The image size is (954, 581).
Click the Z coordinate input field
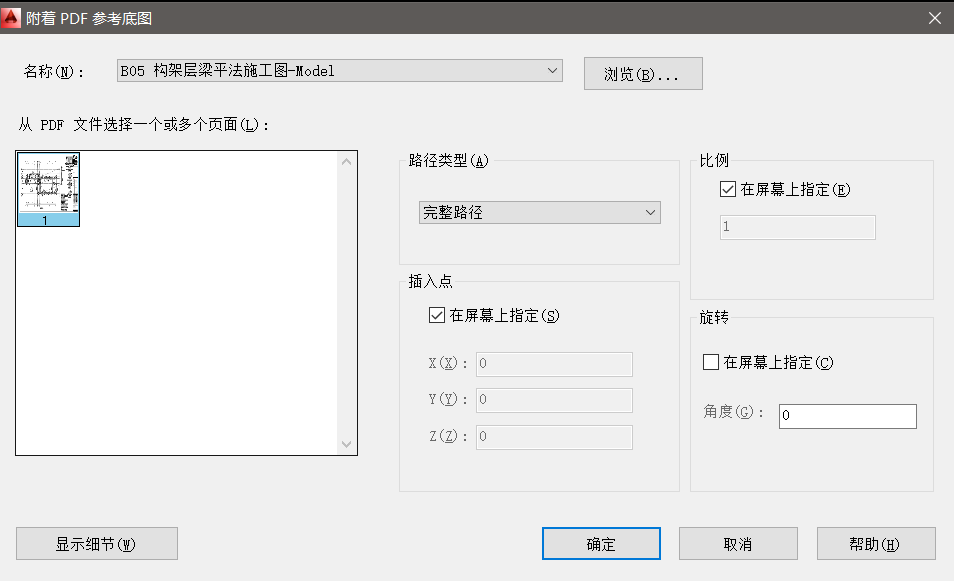click(554, 437)
